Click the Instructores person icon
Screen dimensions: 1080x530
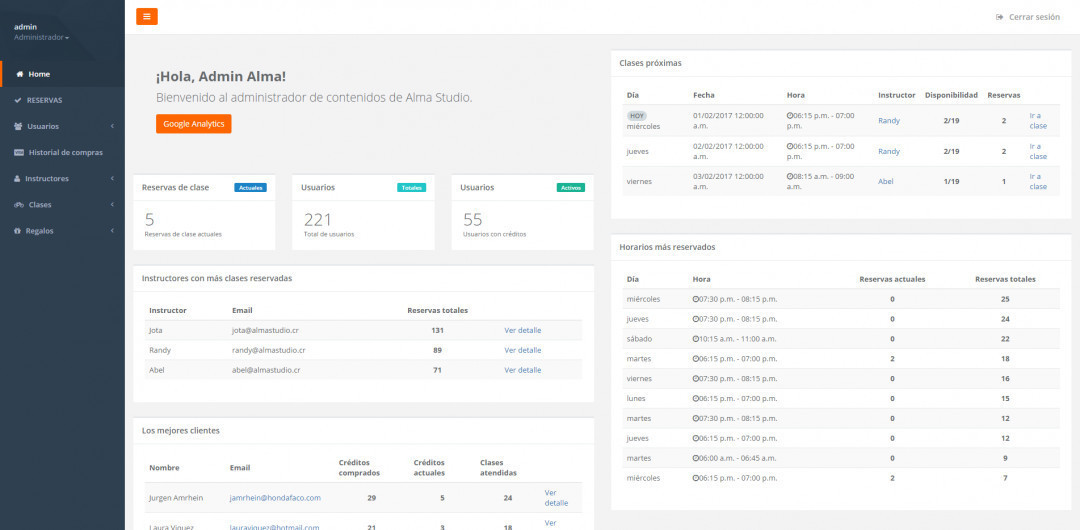(17, 178)
